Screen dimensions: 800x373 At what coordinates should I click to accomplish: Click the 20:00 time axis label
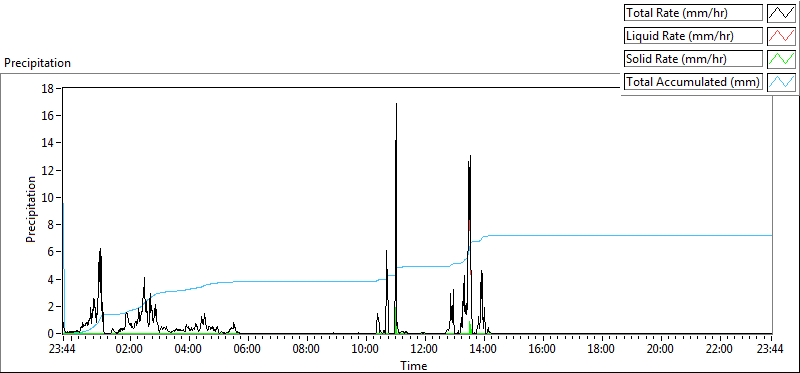coord(661,350)
